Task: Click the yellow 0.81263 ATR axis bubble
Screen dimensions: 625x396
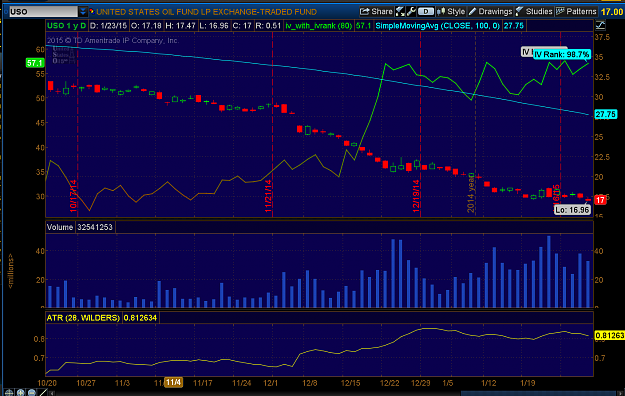Action: pos(609,336)
